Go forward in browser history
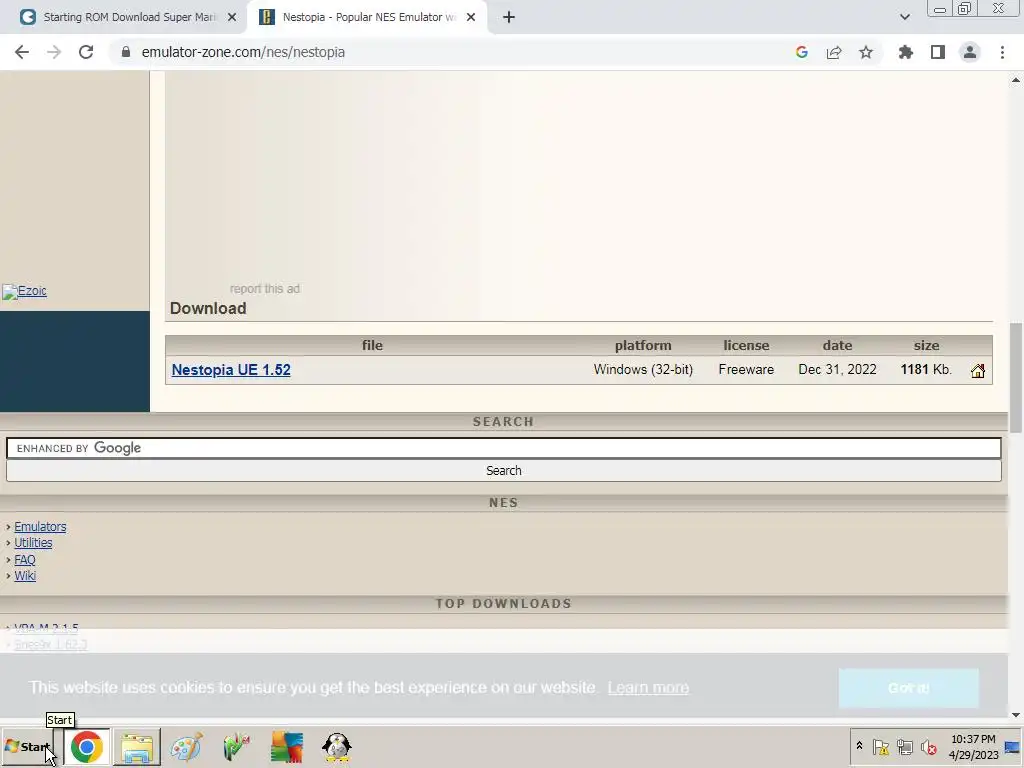 (x=54, y=52)
